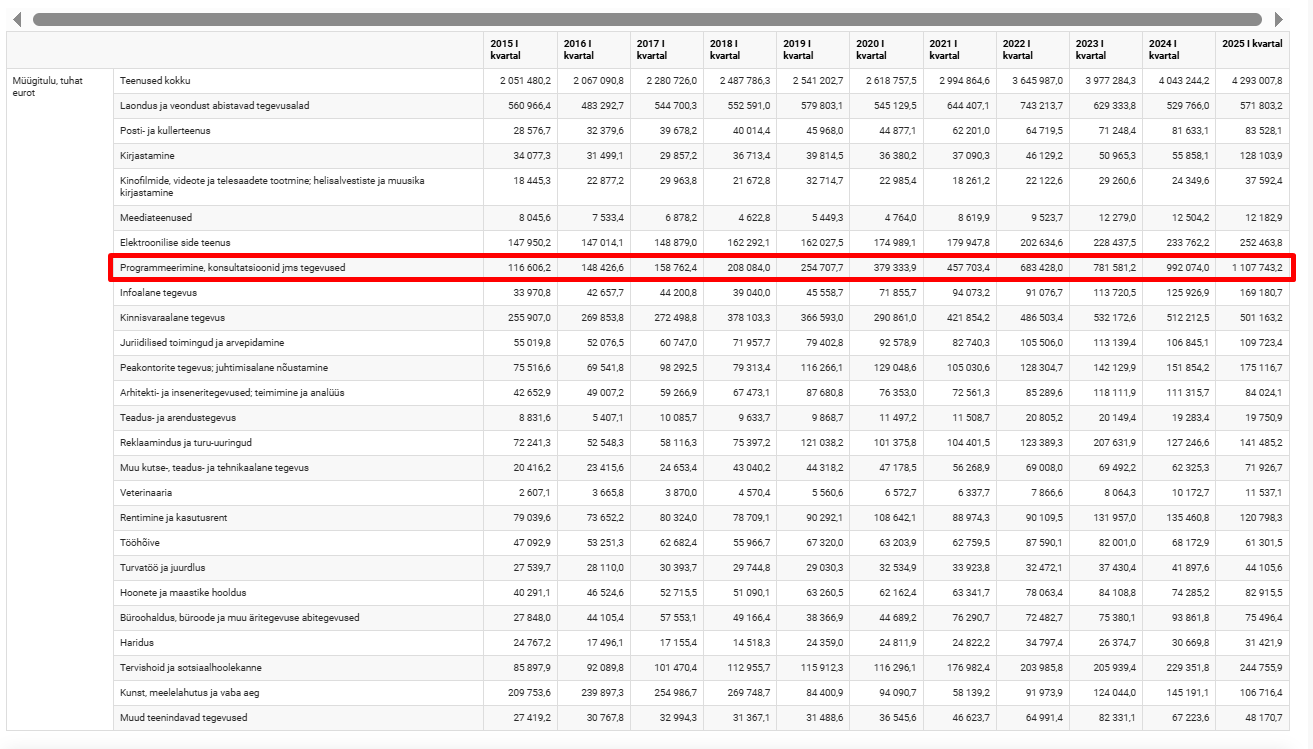The height and width of the screenshot is (749, 1313).
Task: Click the cell value 255 907,0
Action: tap(530, 318)
